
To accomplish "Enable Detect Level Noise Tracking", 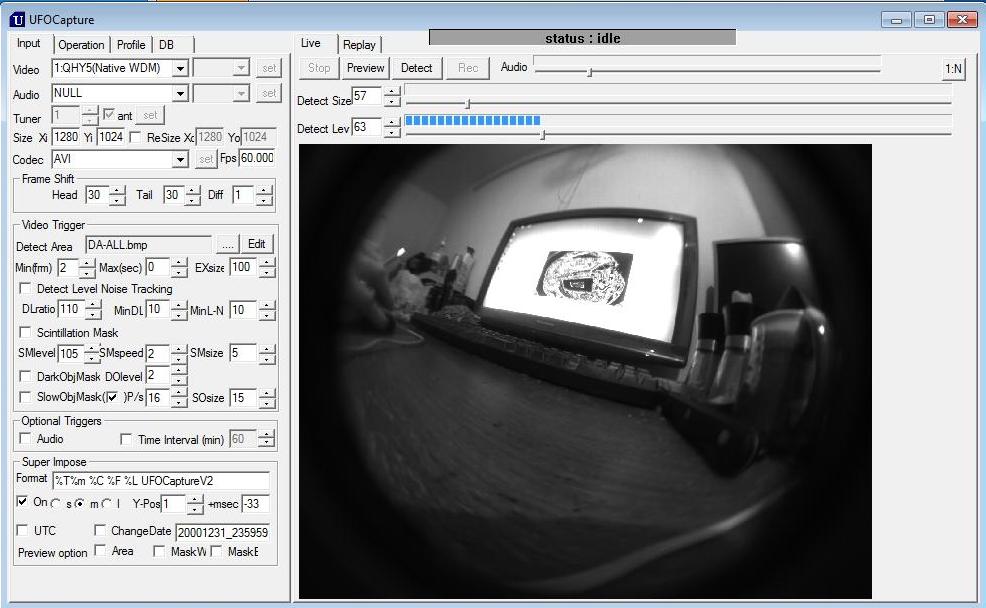I will [26, 289].
